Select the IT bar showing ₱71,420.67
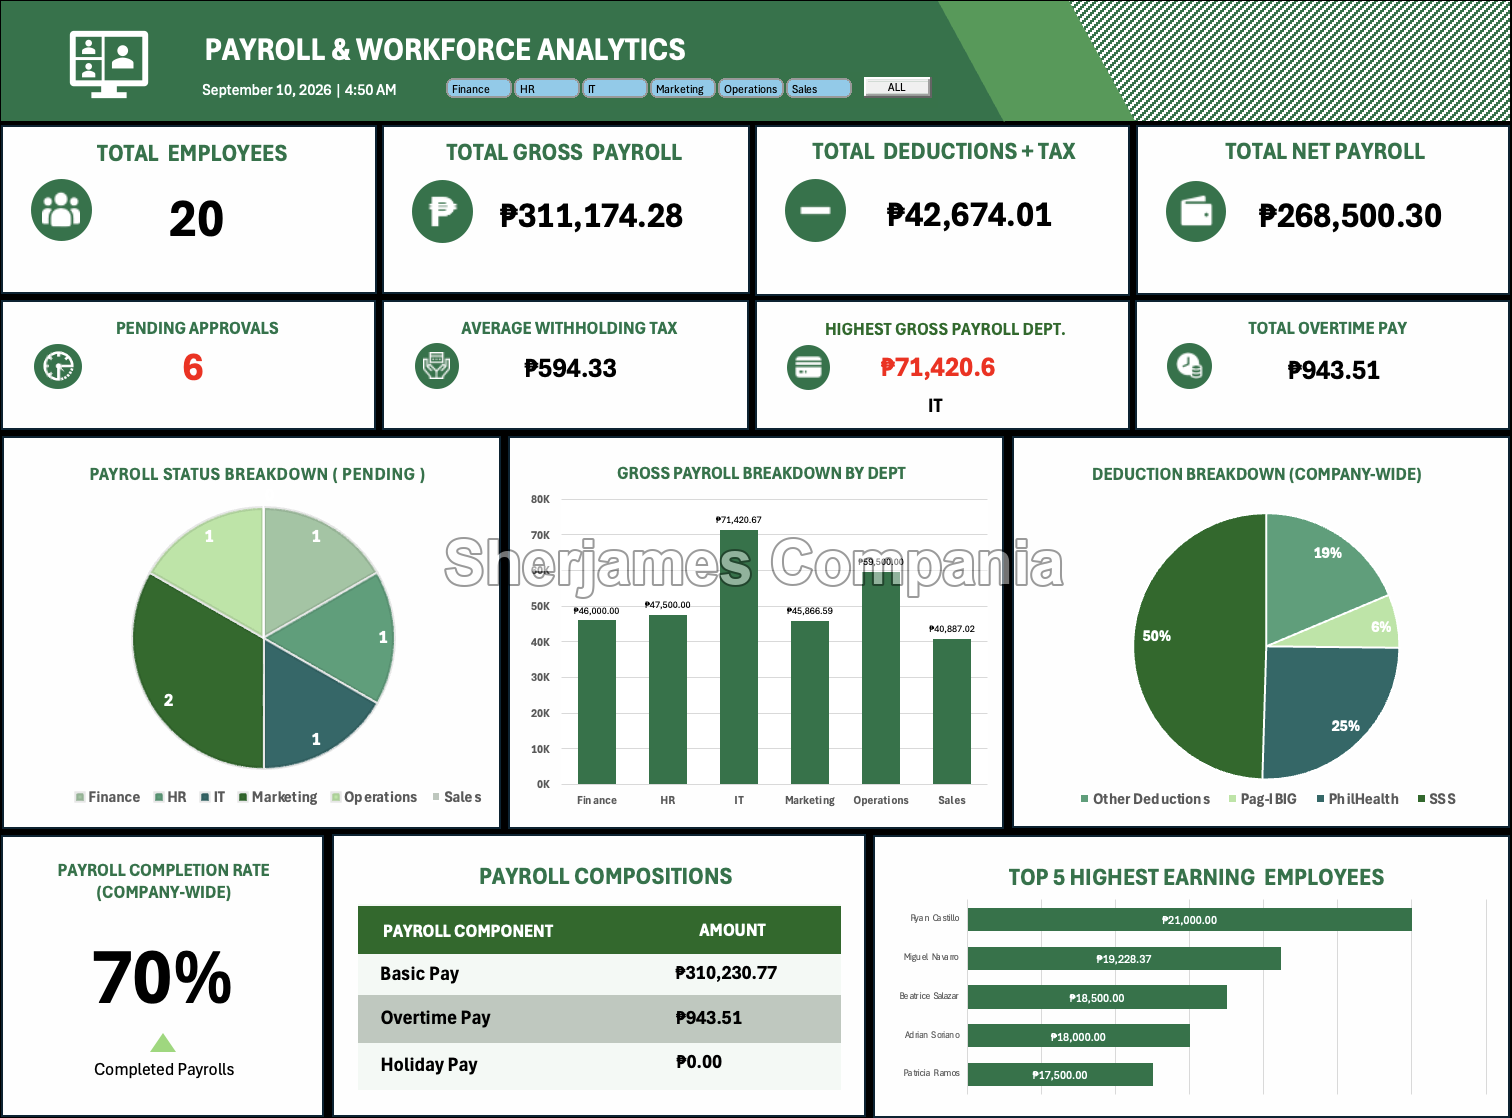 pyautogui.click(x=739, y=656)
